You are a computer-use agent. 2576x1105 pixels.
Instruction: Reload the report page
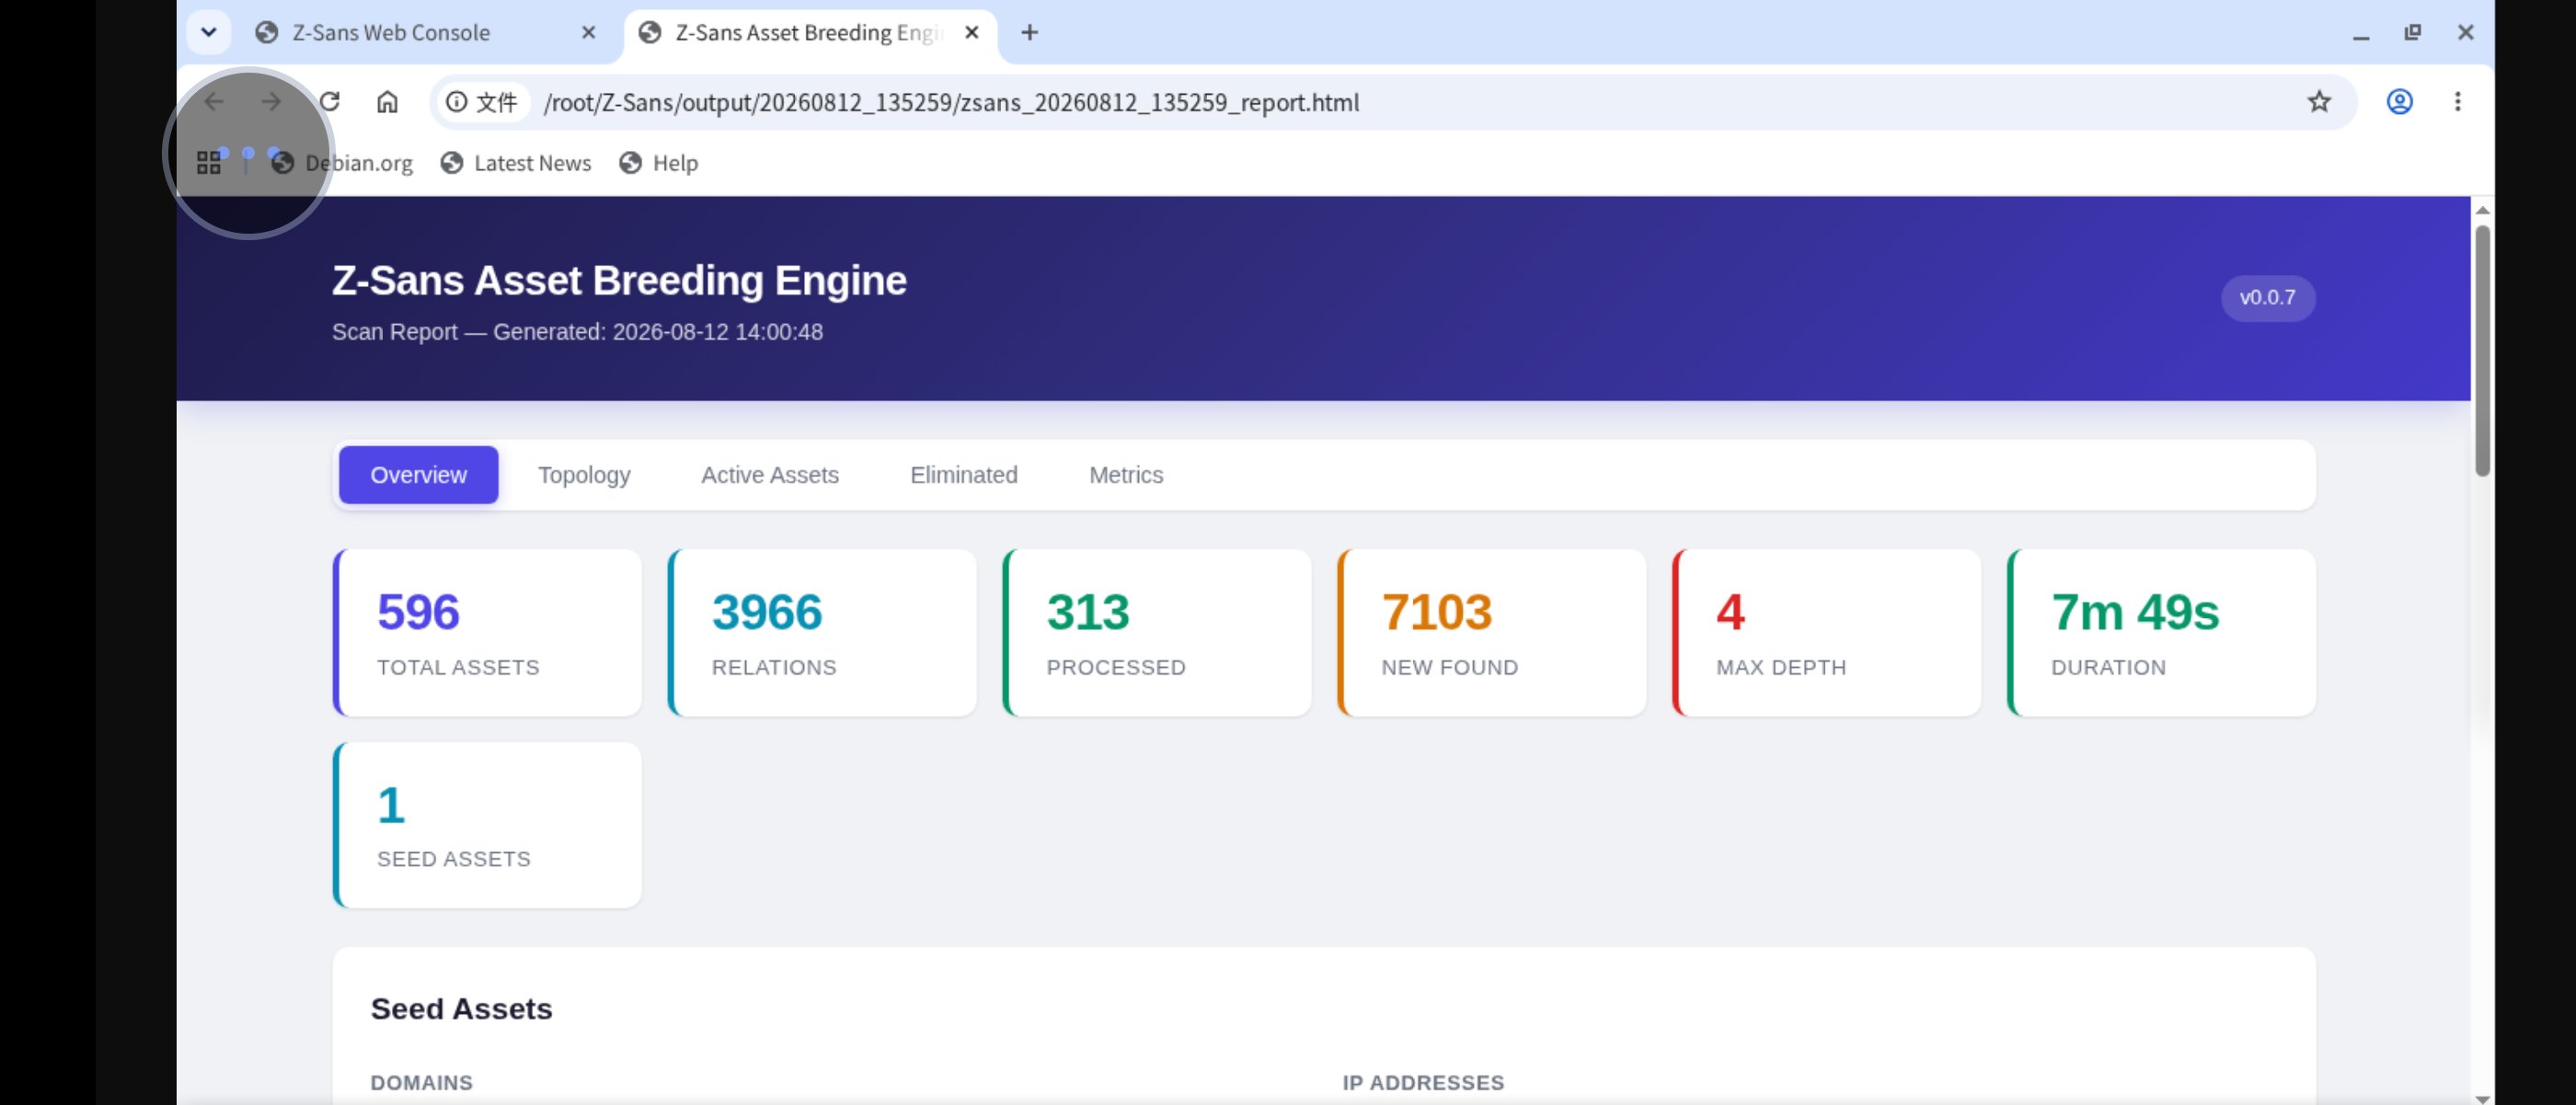pos(330,102)
